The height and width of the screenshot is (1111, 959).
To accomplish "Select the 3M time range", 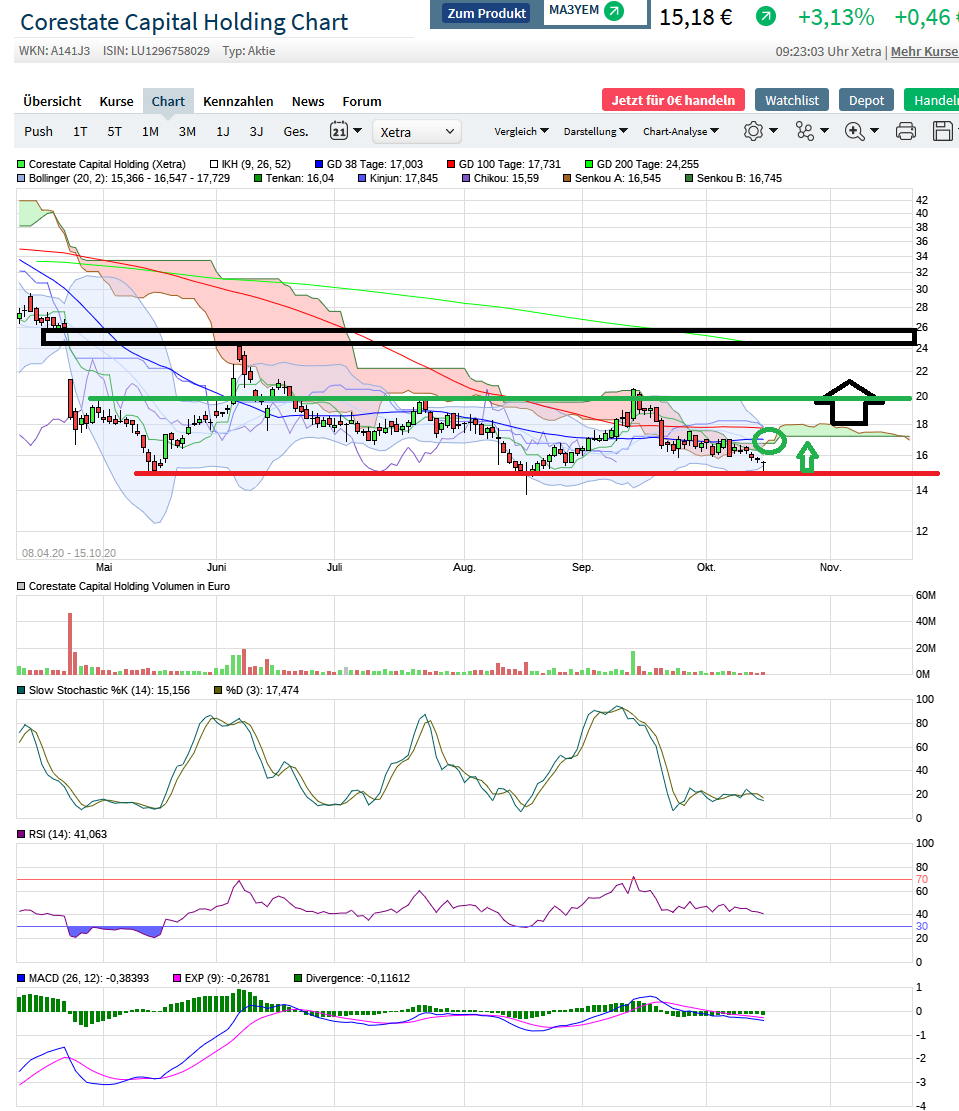I will 187,131.
